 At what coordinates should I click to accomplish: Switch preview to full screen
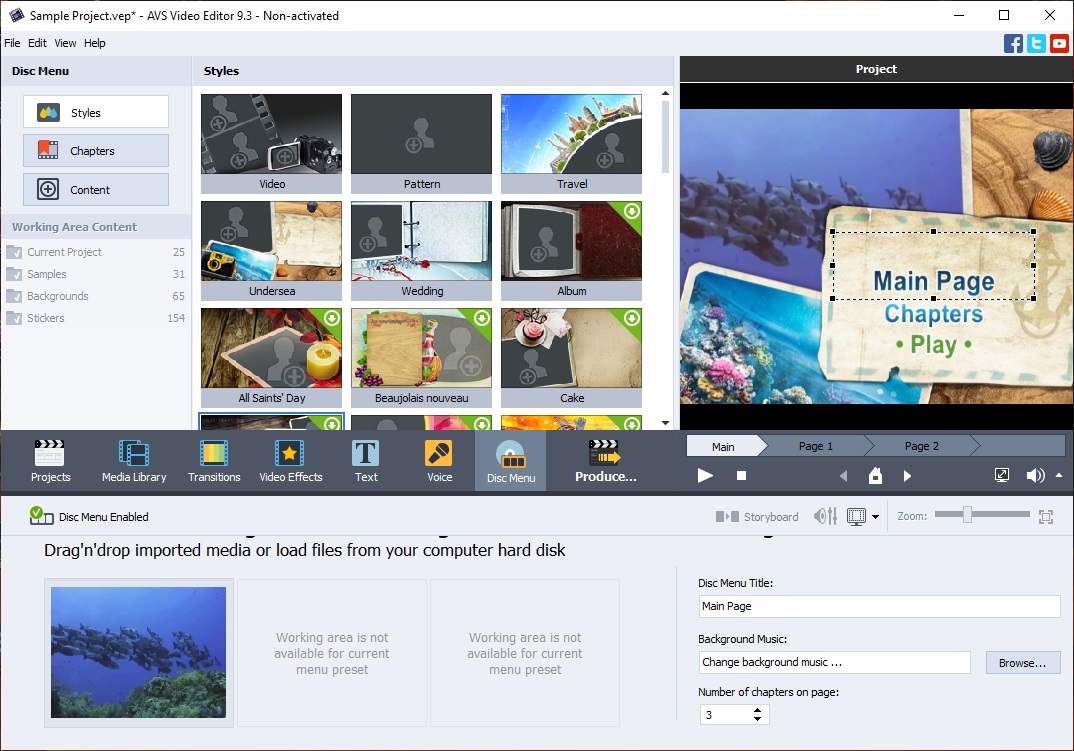[x=1002, y=476]
